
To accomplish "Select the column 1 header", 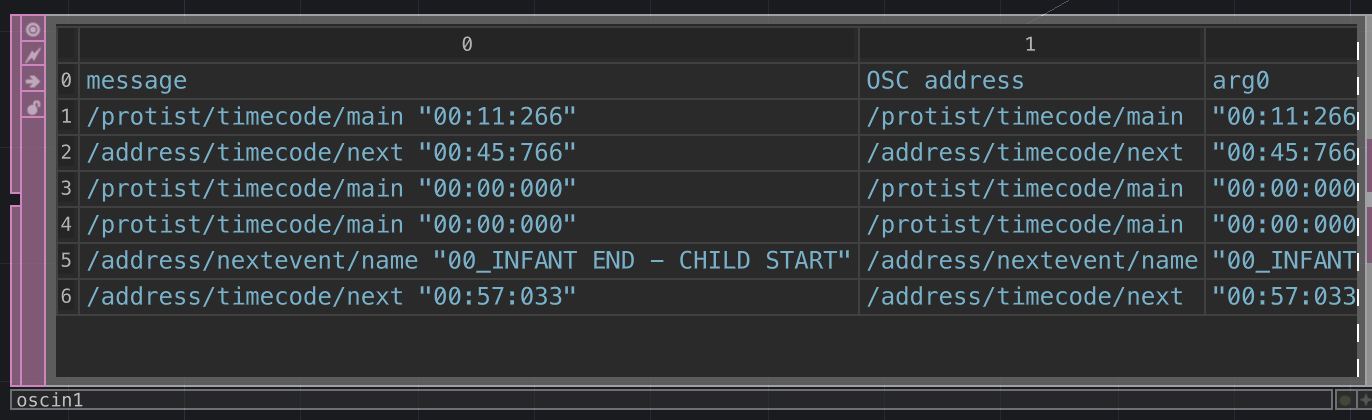I will pyautogui.click(x=1030, y=44).
